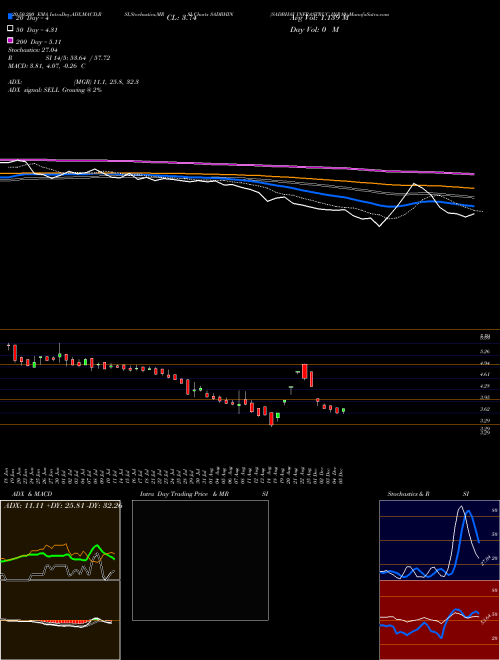Select the '50 Day = 4.31' legend label

37,30
